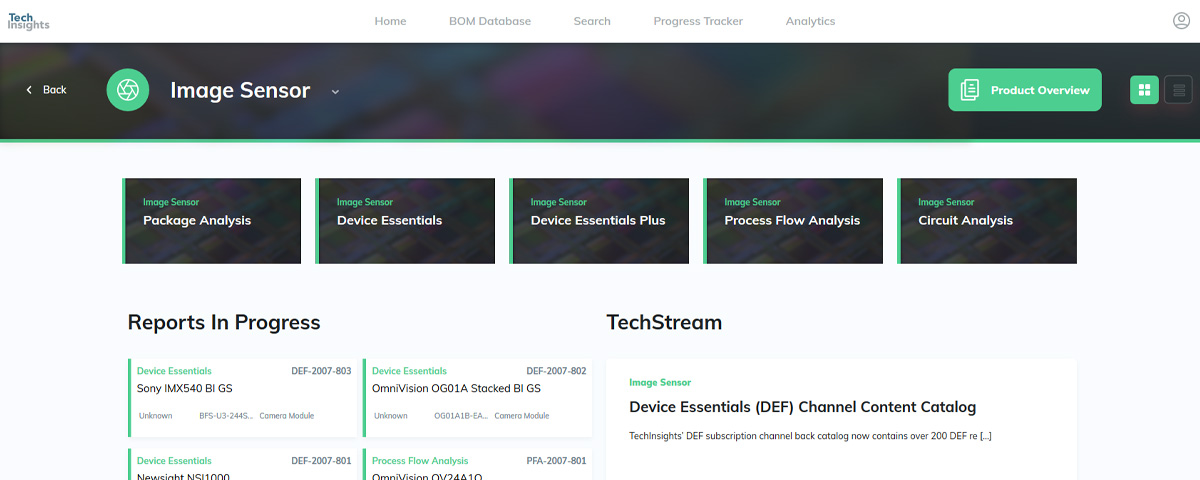Click the TechStream heading

click(x=664, y=322)
